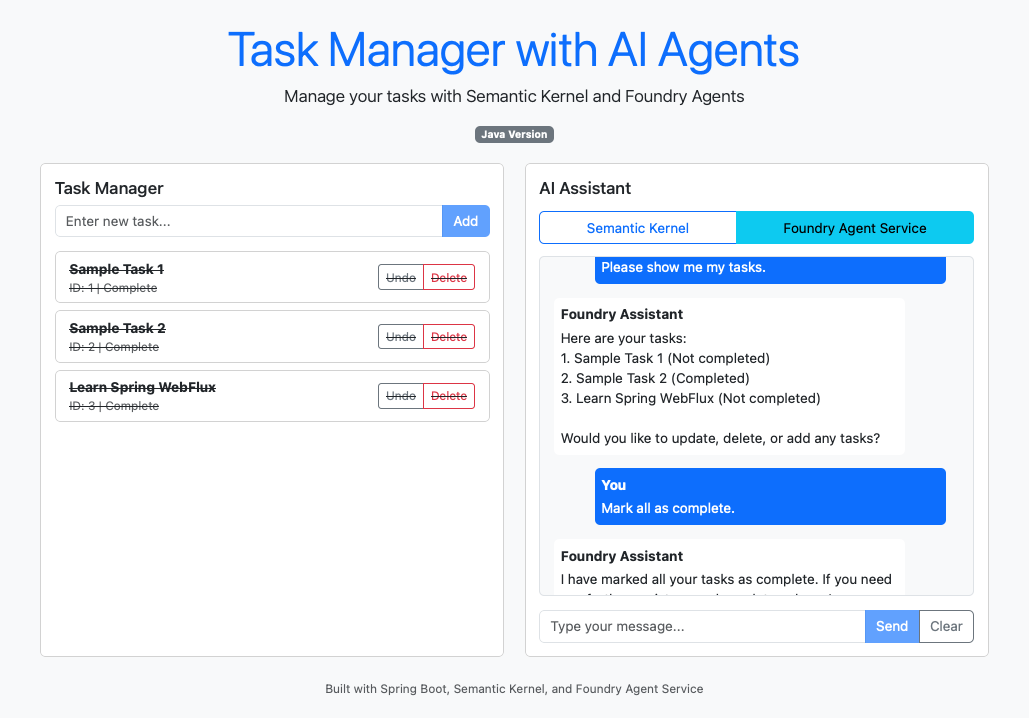The width and height of the screenshot is (1029, 718).
Task: Undo completion of Sample Task 1
Action: (400, 278)
